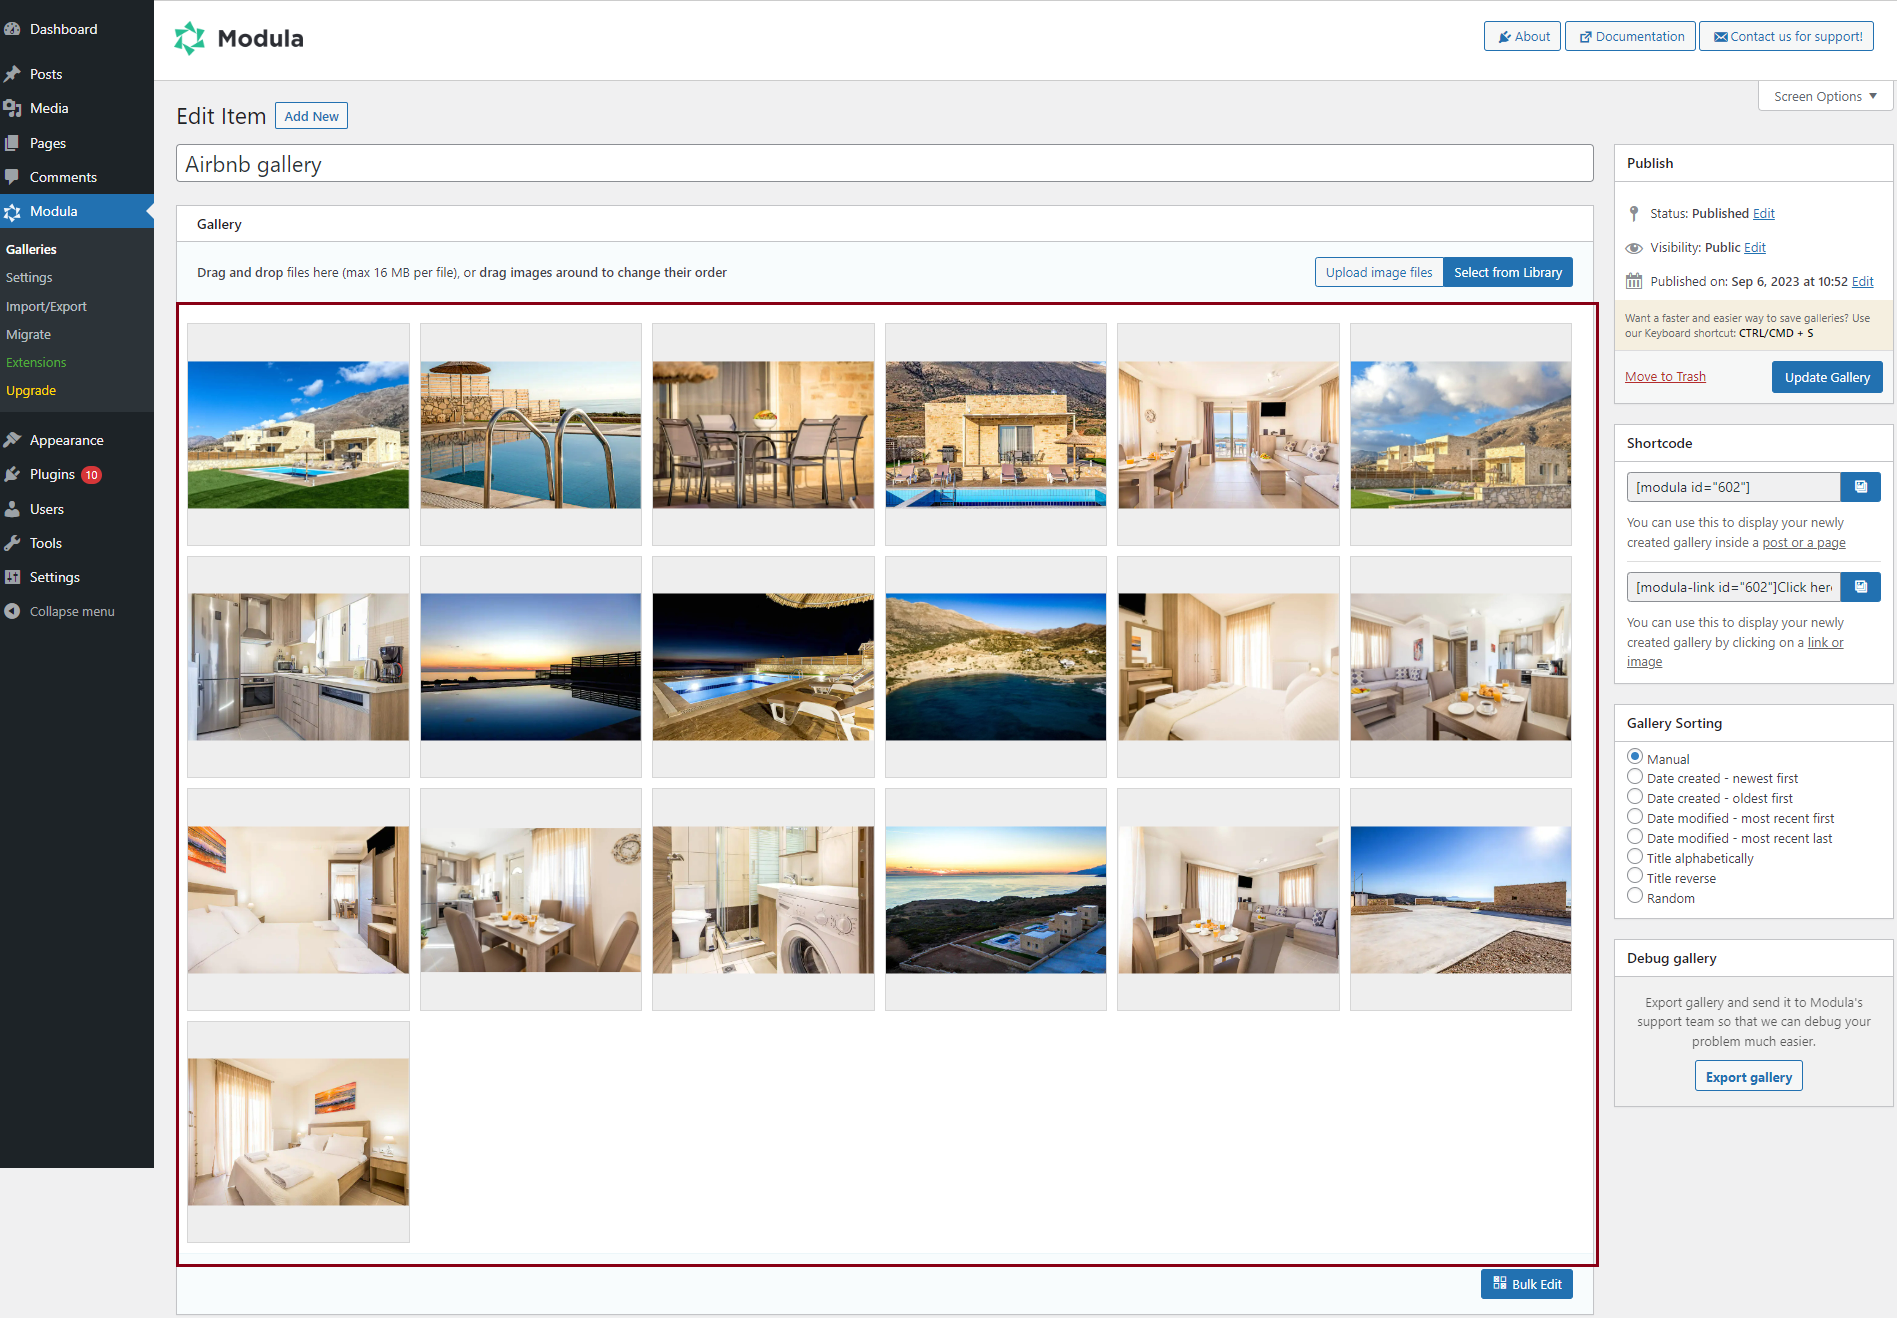This screenshot has width=1897, height=1318.
Task: Select the aerial bay view thumbnail
Action: click(x=996, y=667)
